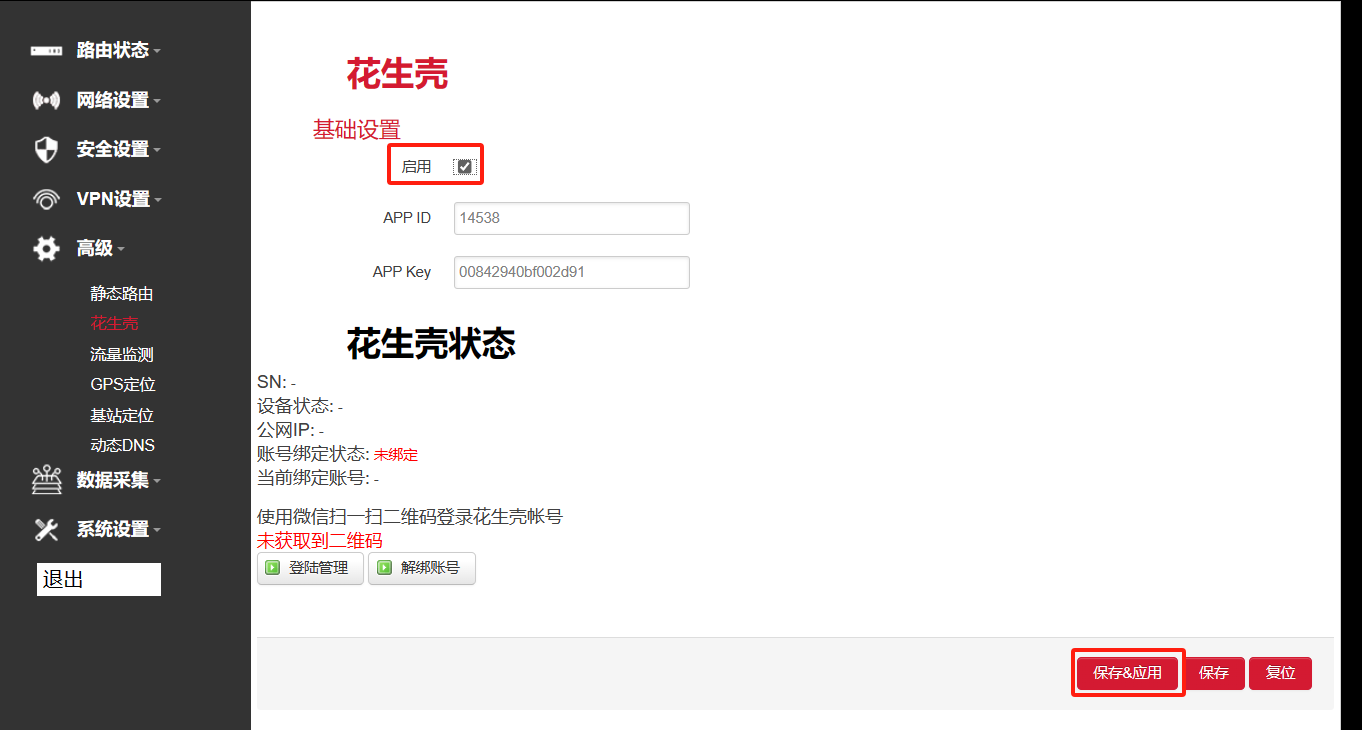This screenshot has width=1362, height=730.
Task: Select 流量监测 under 高级
Action: 122,353
